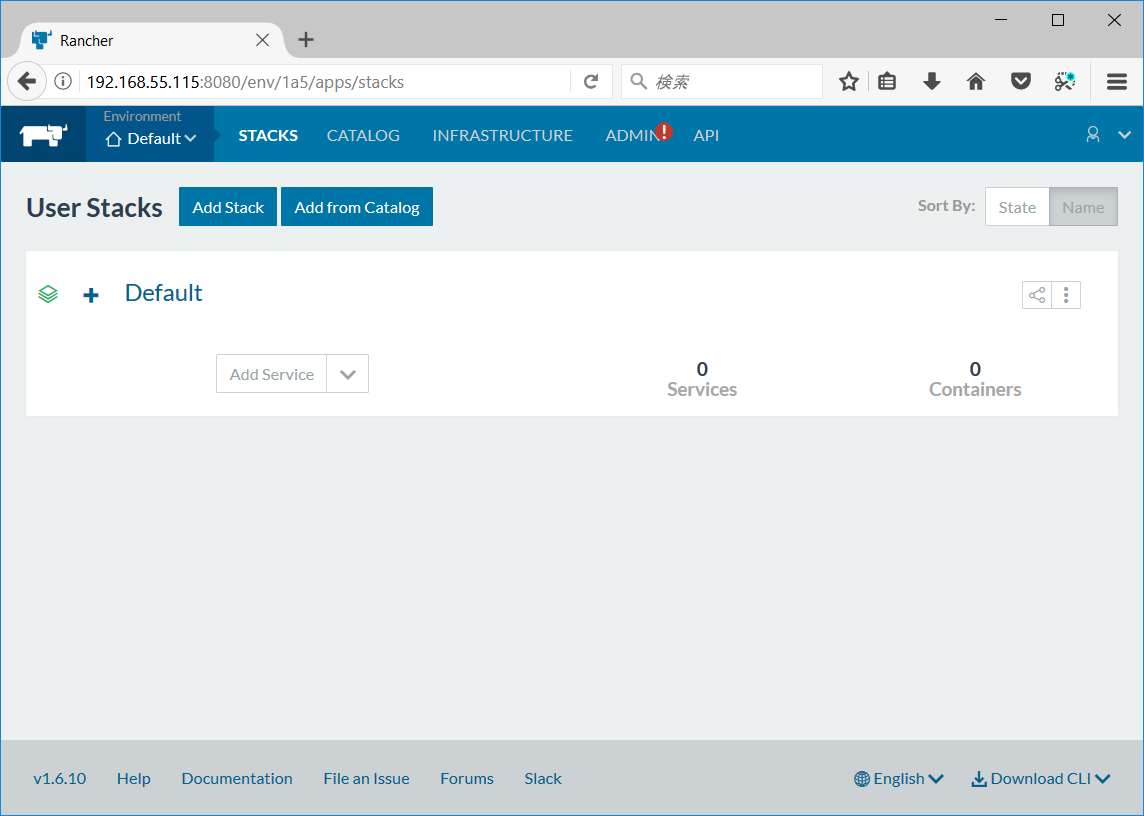
Task: Click the Add Service button
Action: coord(271,374)
